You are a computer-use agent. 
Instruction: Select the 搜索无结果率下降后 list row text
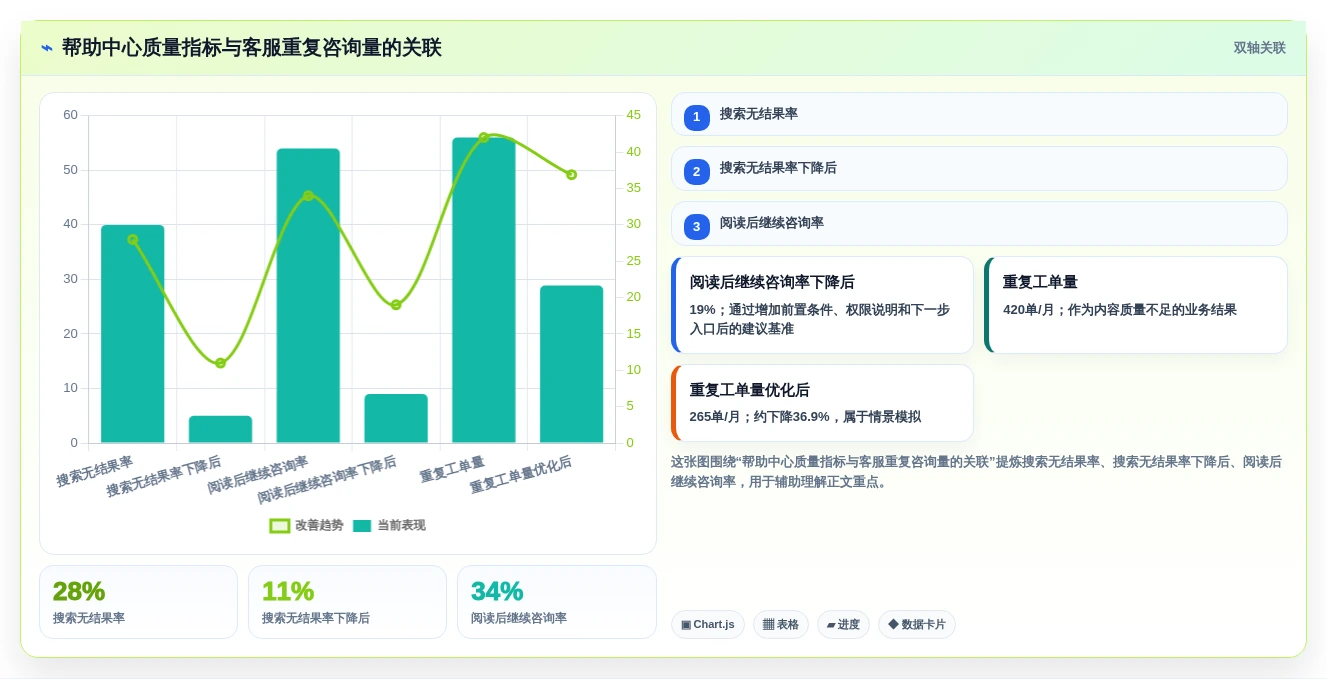coord(778,168)
